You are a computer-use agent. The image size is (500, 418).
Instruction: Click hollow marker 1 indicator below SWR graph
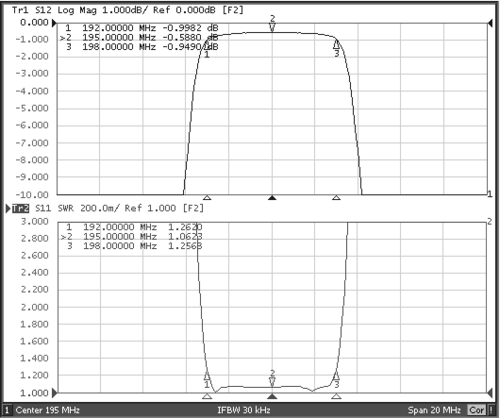207,396
